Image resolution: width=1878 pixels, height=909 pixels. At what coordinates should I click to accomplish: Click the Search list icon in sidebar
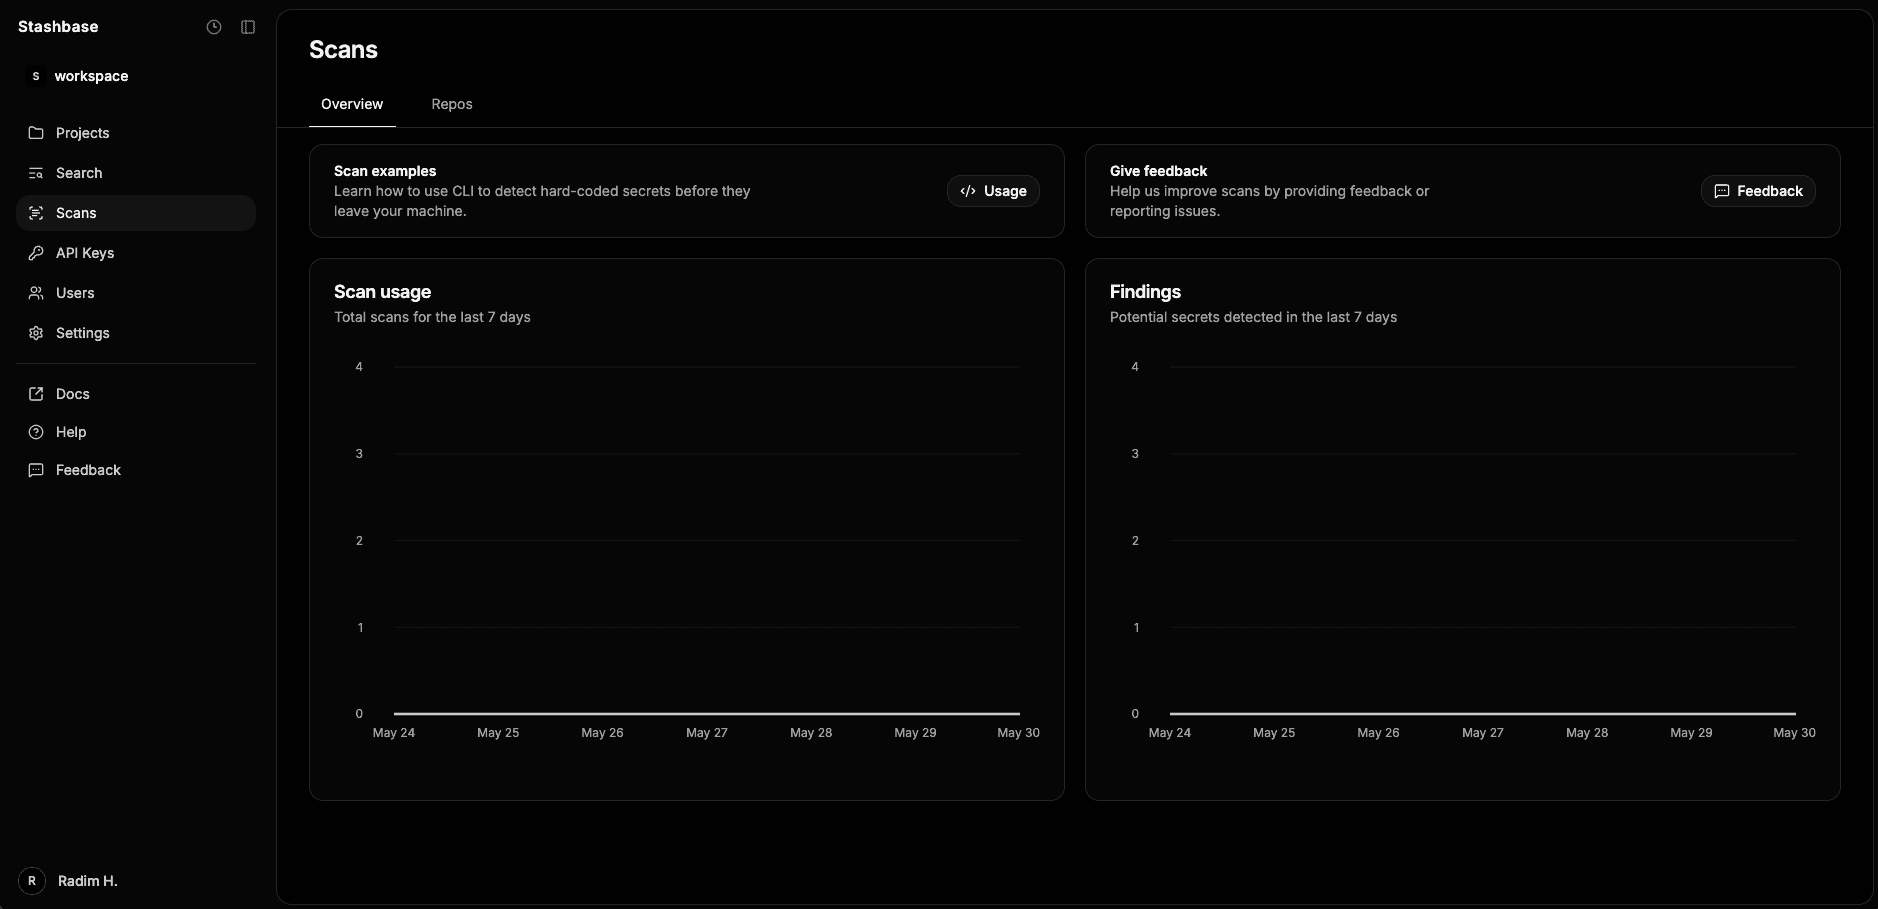point(36,173)
